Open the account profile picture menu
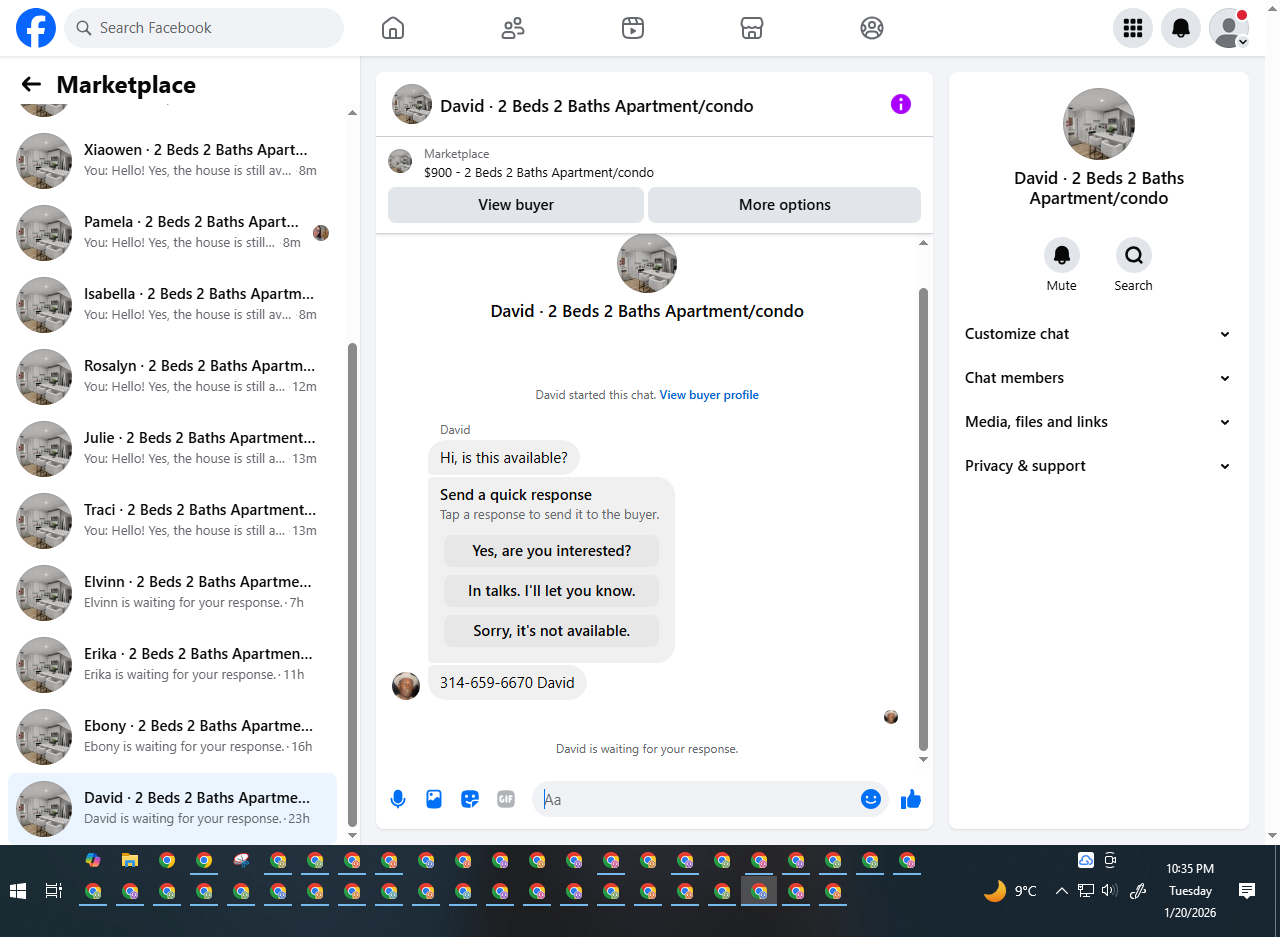The image size is (1280, 937). point(1229,28)
